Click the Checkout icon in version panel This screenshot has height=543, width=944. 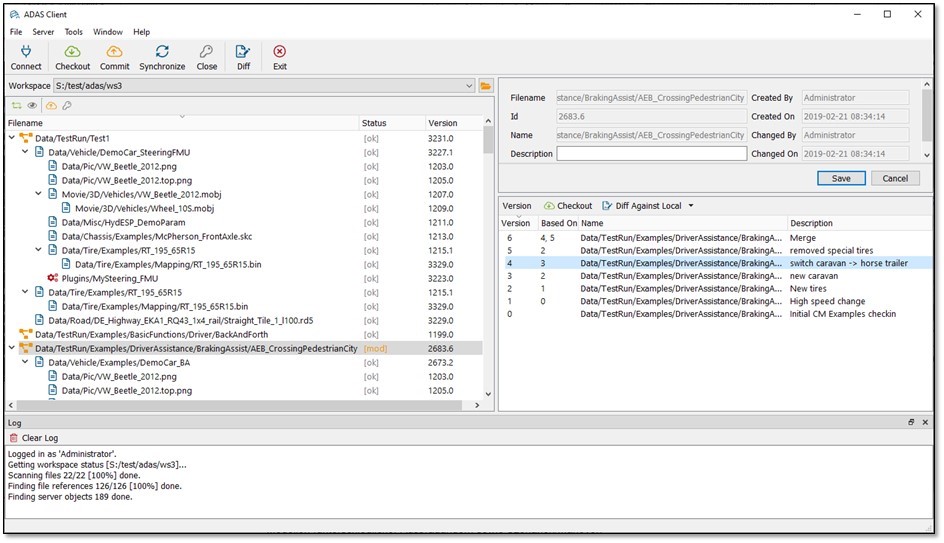click(x=549, y=206)
